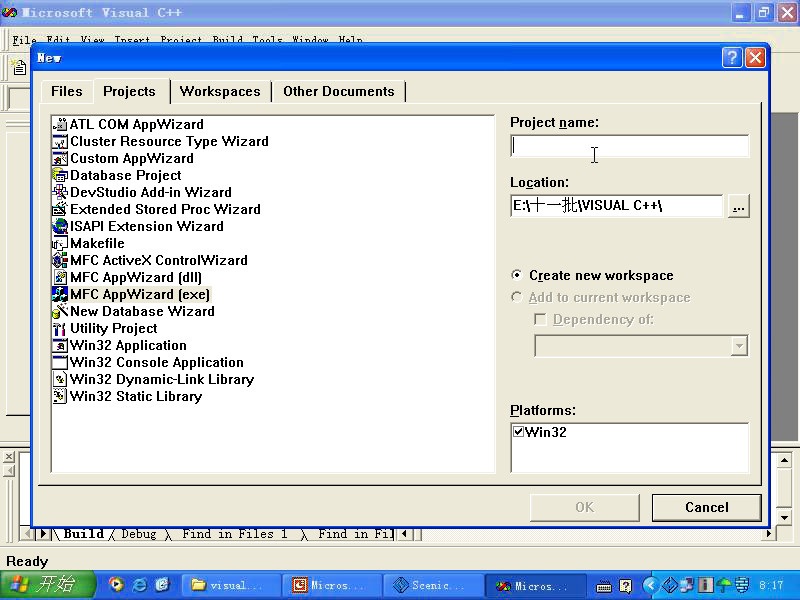Select Win32 Application icon
The height and width of the screenshot is (600, 800).
click(x=60, y=345)
